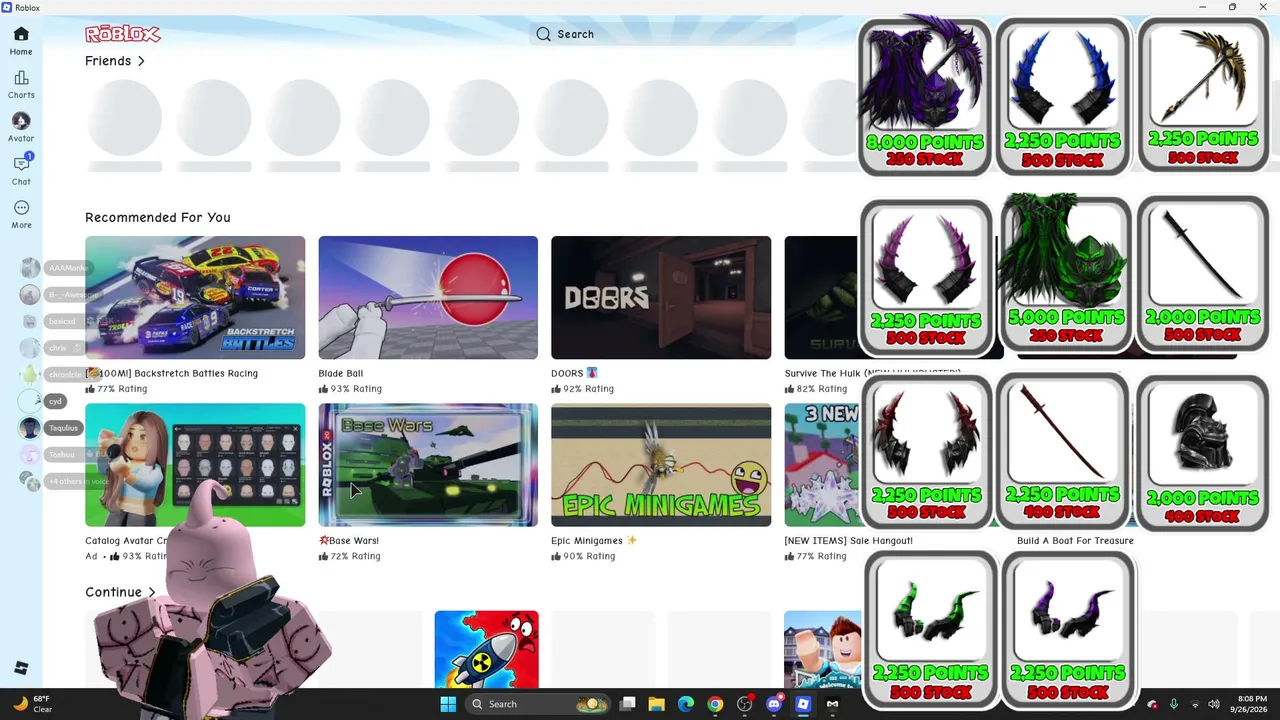This screenshot has height=720, width=1280.
Task: Open Charts from the left sidebar
Action: (21, 84)
